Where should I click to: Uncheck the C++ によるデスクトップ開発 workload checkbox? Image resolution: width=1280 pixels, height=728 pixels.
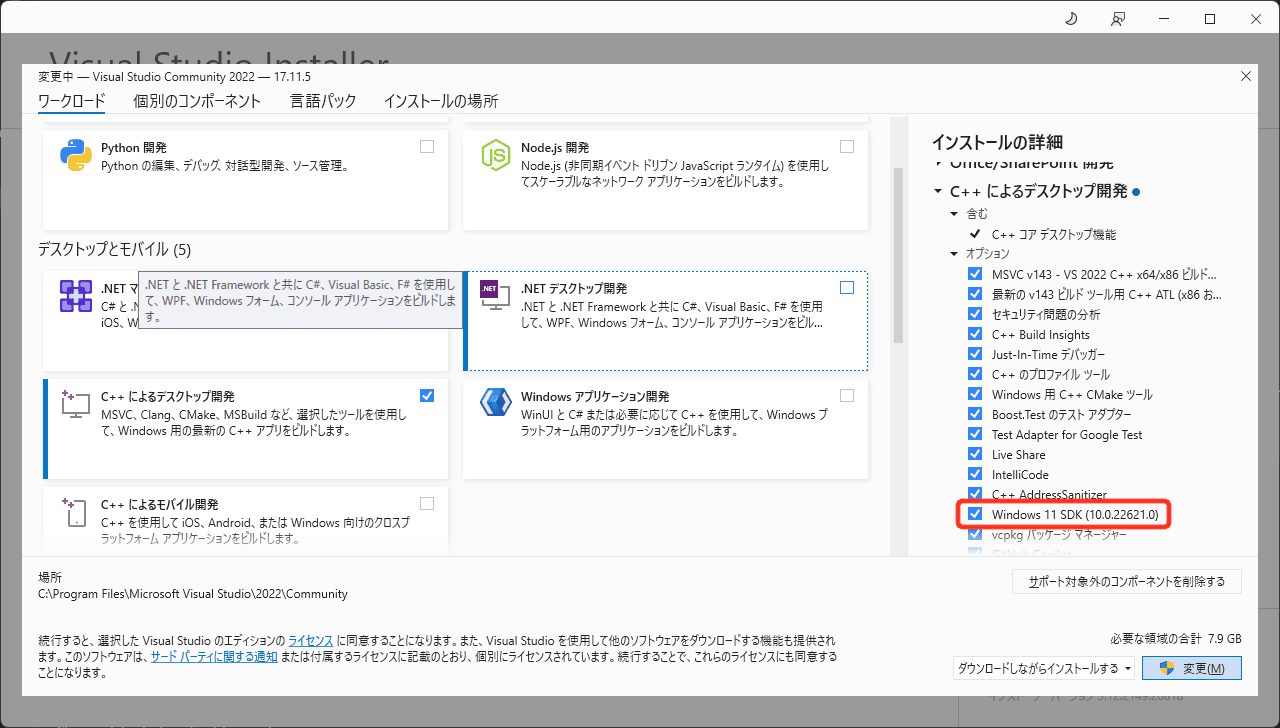pyautogui.click(x=427, y=395)
